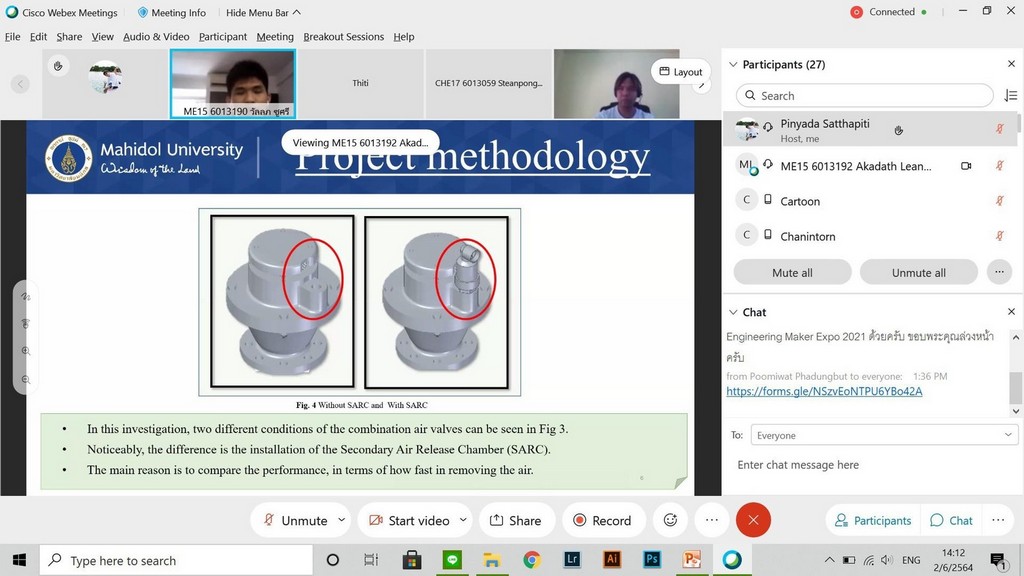Open the Breakout Sessions menu
The height and width of the screenshot is (576, 1024).
coord(343,37)
